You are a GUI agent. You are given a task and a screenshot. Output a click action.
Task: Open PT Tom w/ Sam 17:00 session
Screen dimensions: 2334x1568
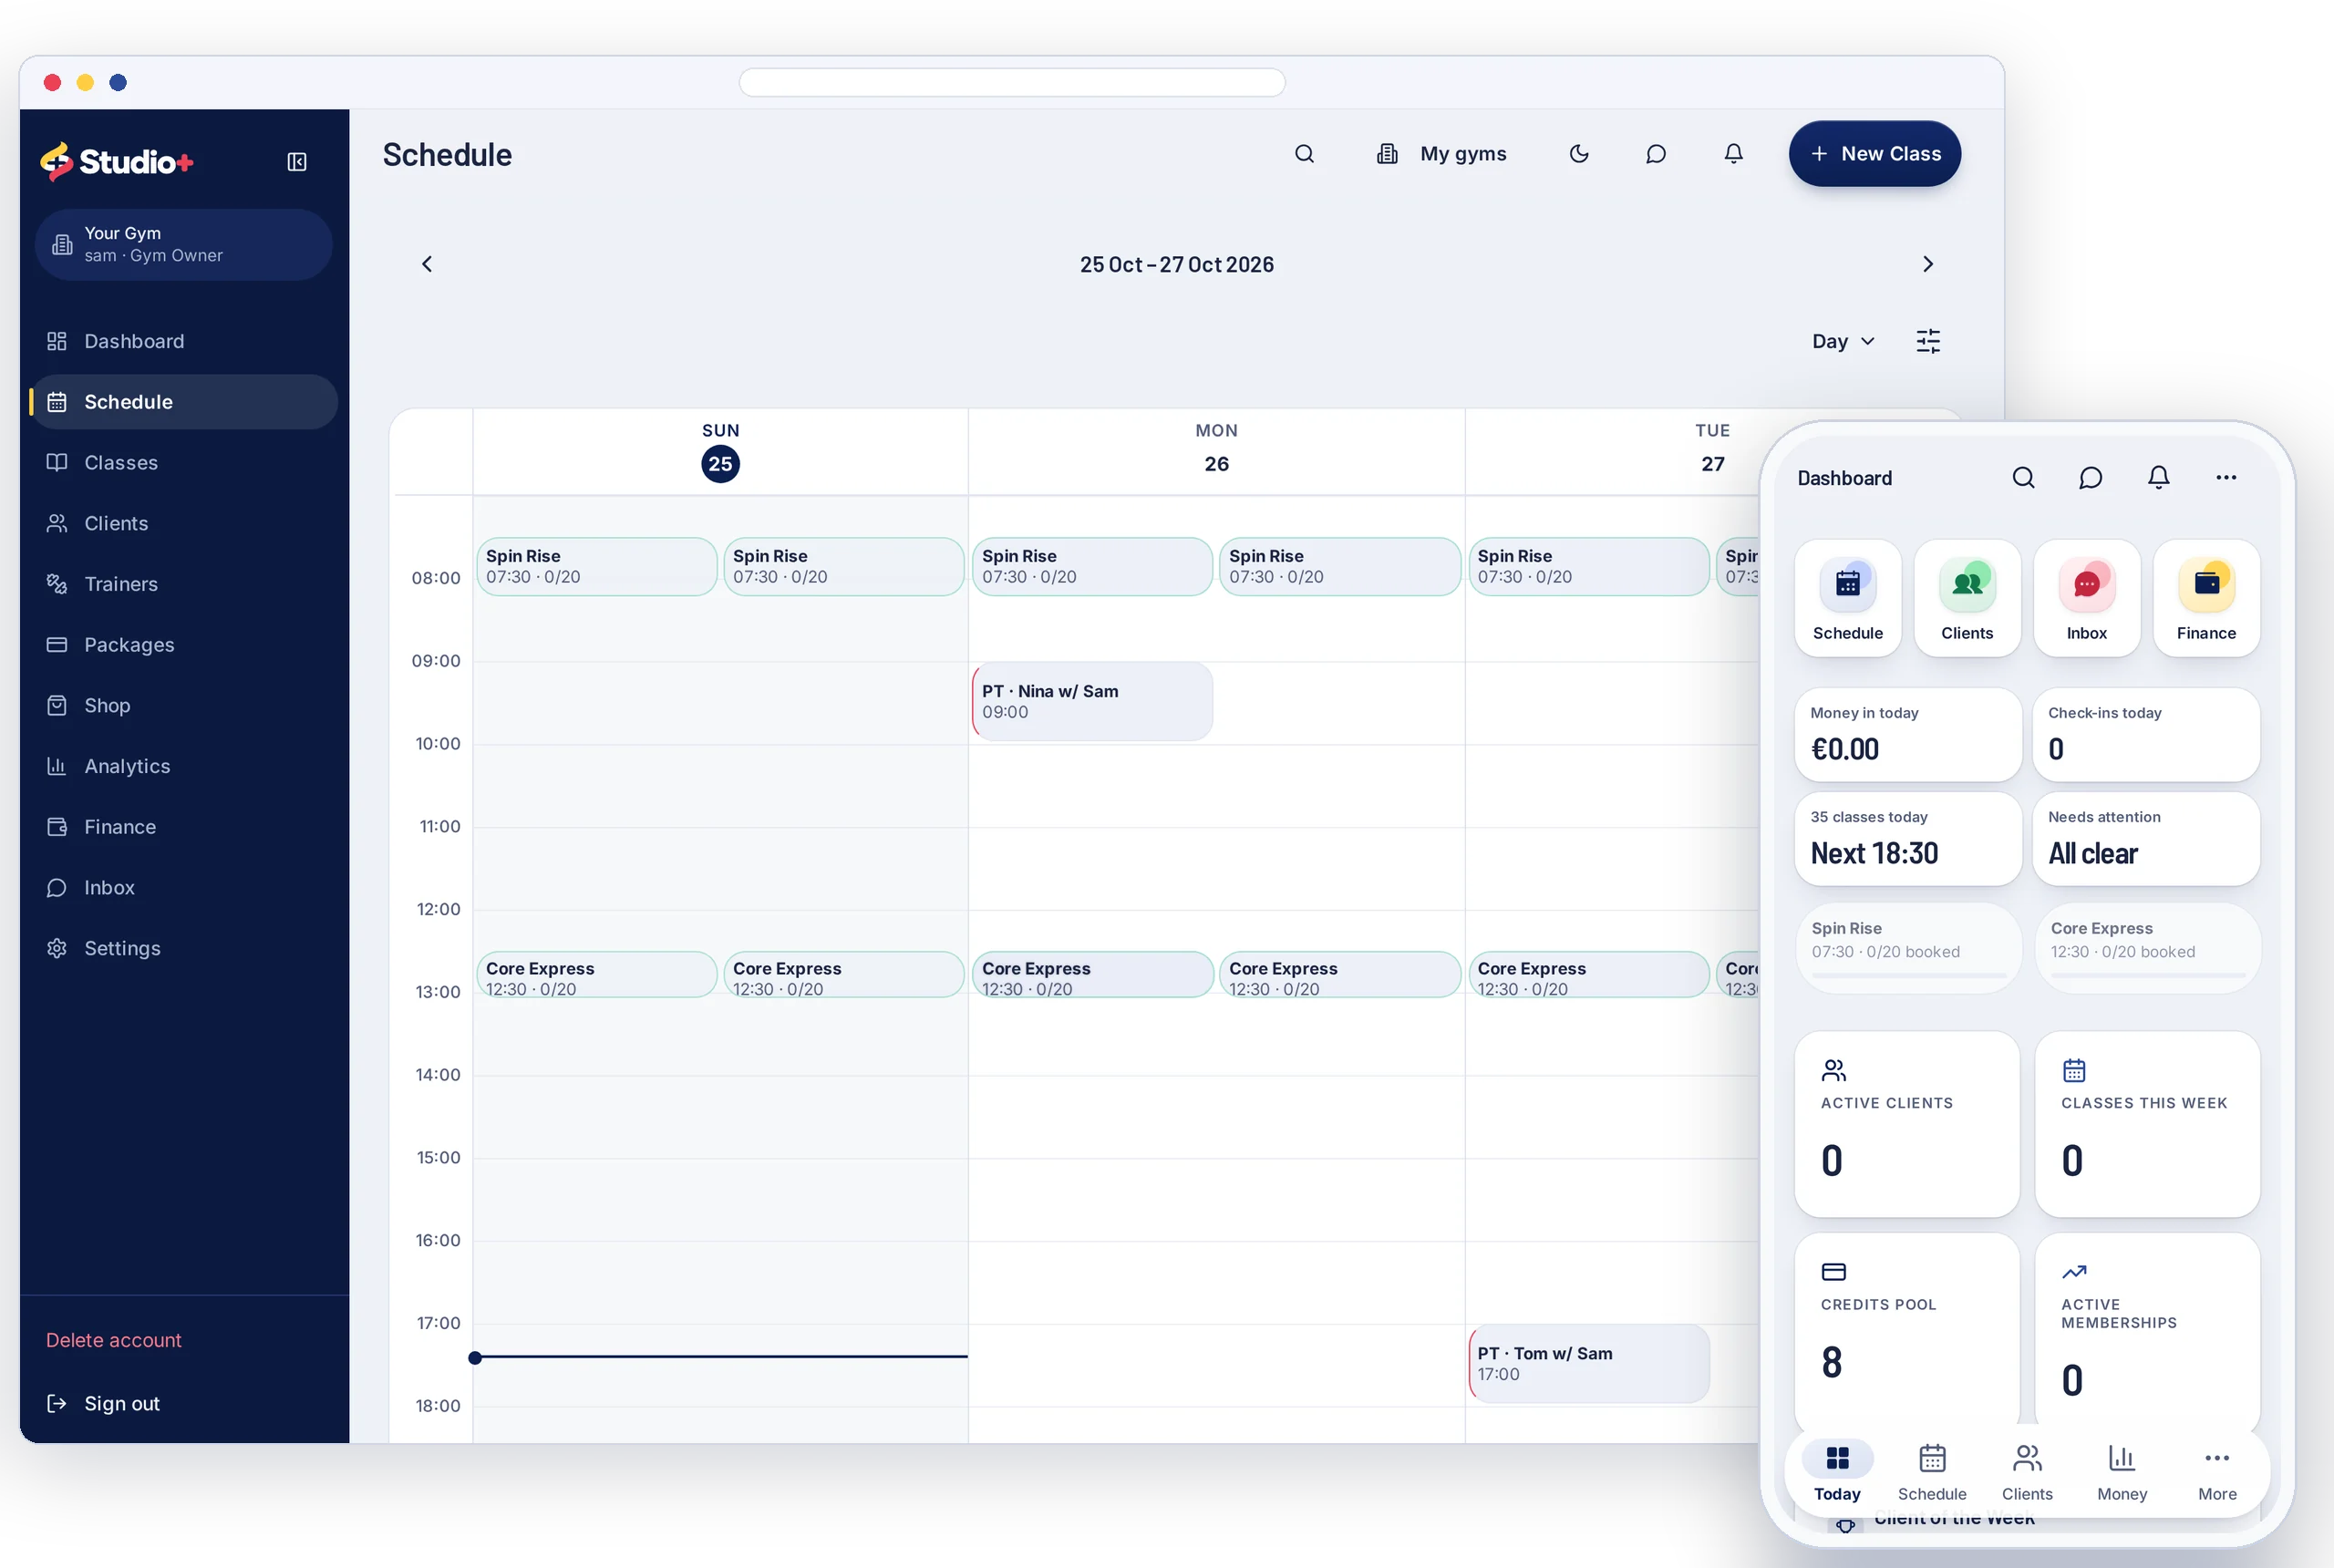(1589, 1364)
